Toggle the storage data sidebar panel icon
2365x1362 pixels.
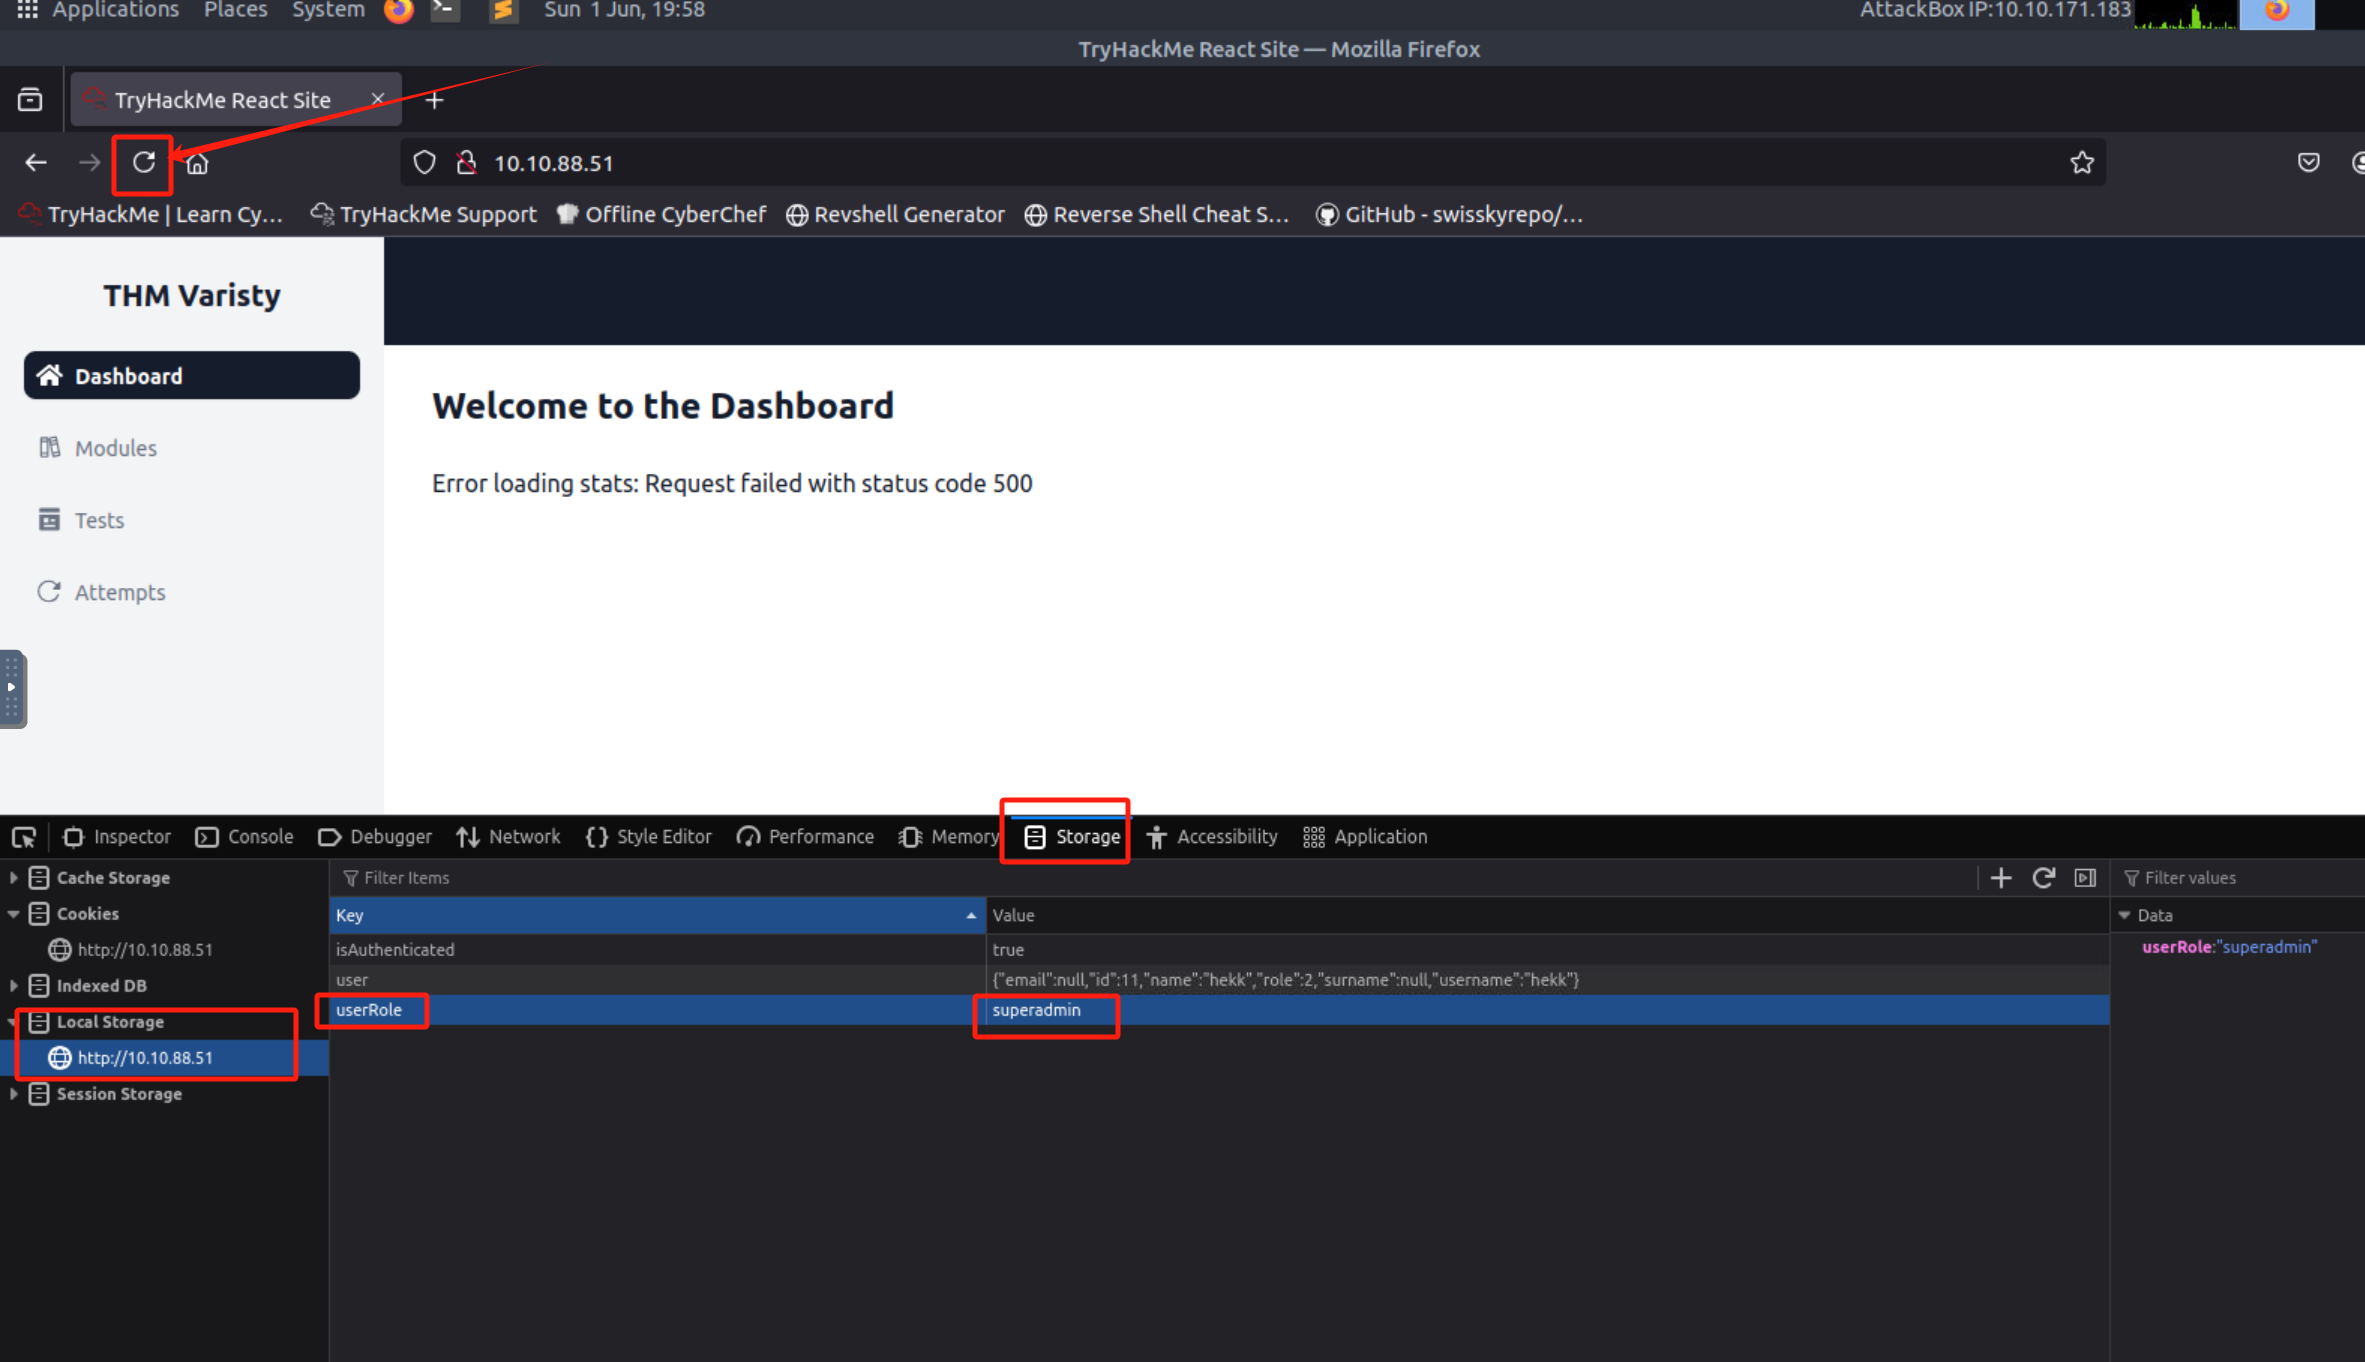(x=2085, y=878)
